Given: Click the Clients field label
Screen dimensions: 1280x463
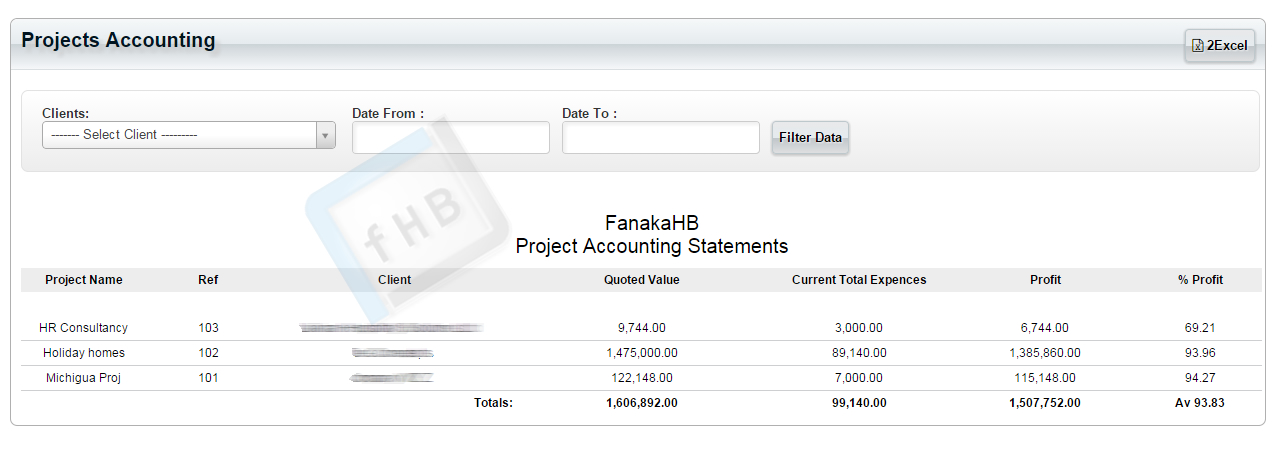Looking at the screenshot, I should click(x=66, y=114).
